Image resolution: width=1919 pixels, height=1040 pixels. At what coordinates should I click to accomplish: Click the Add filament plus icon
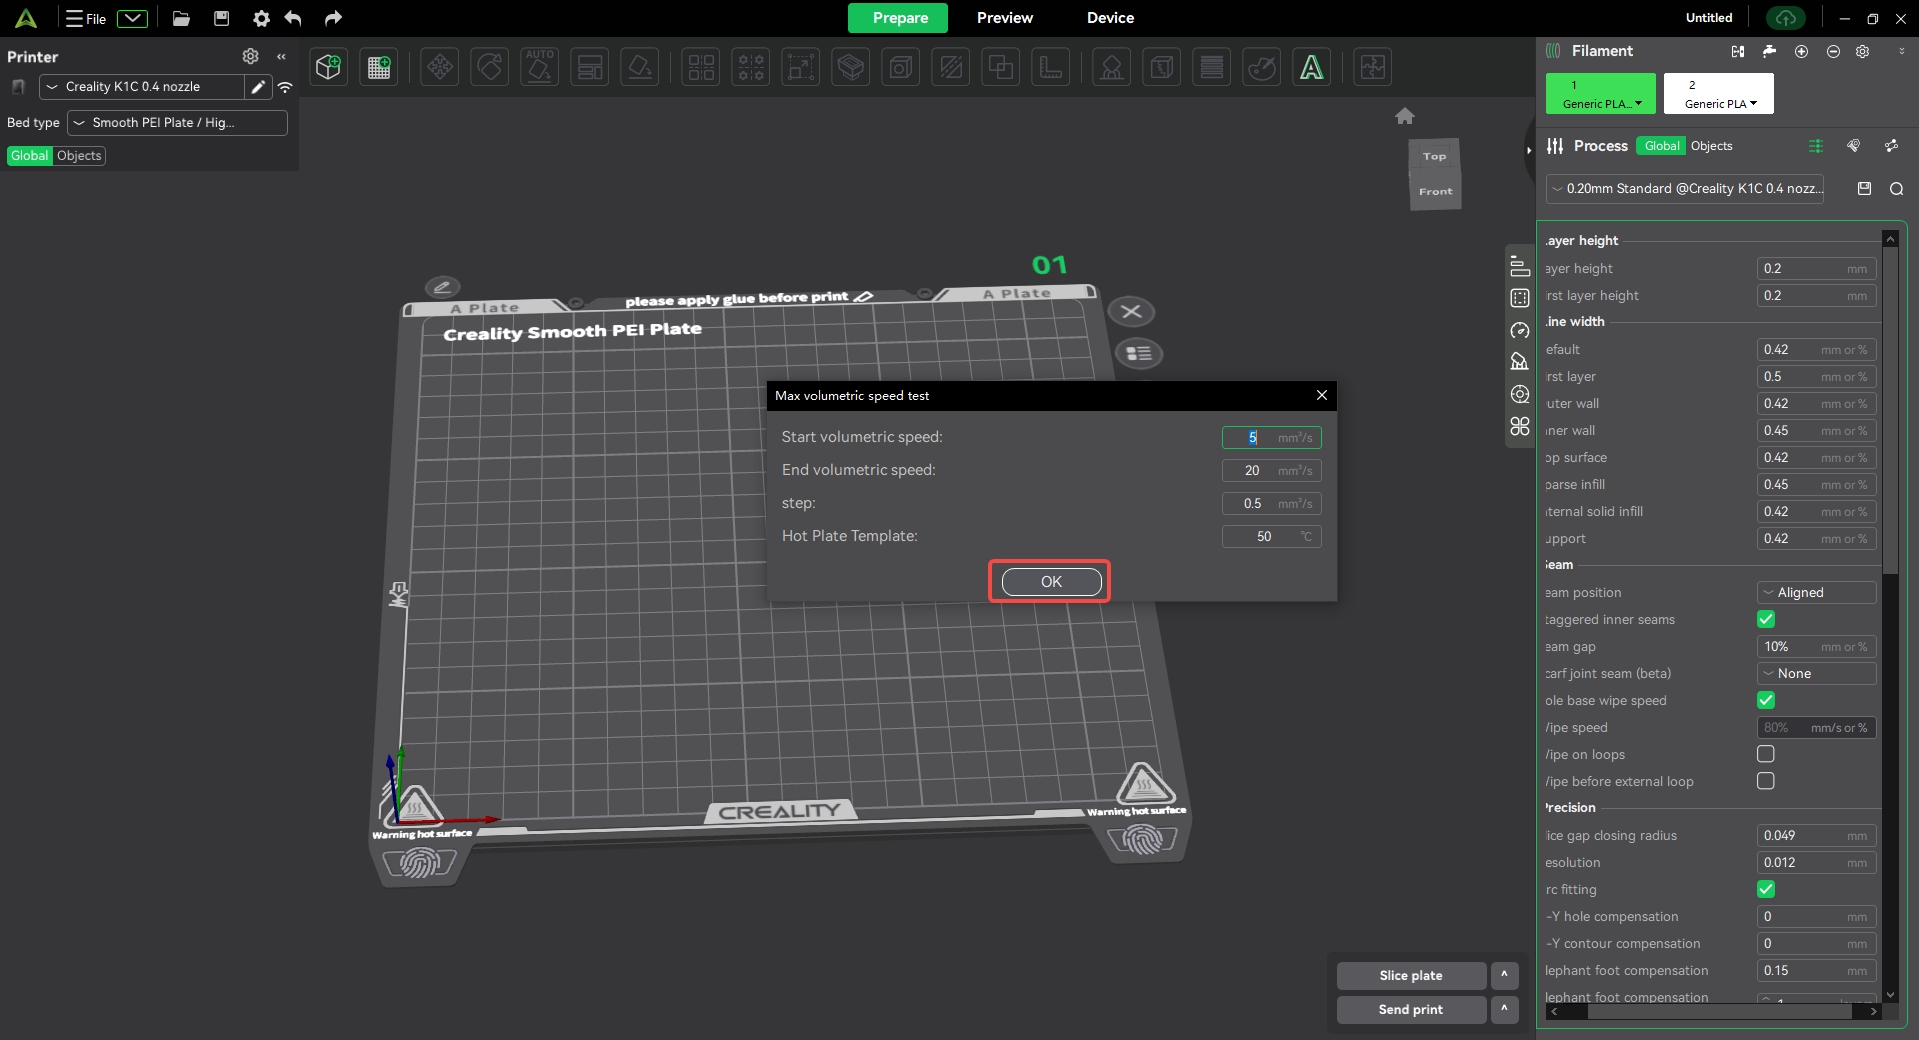pos(1801,51)
